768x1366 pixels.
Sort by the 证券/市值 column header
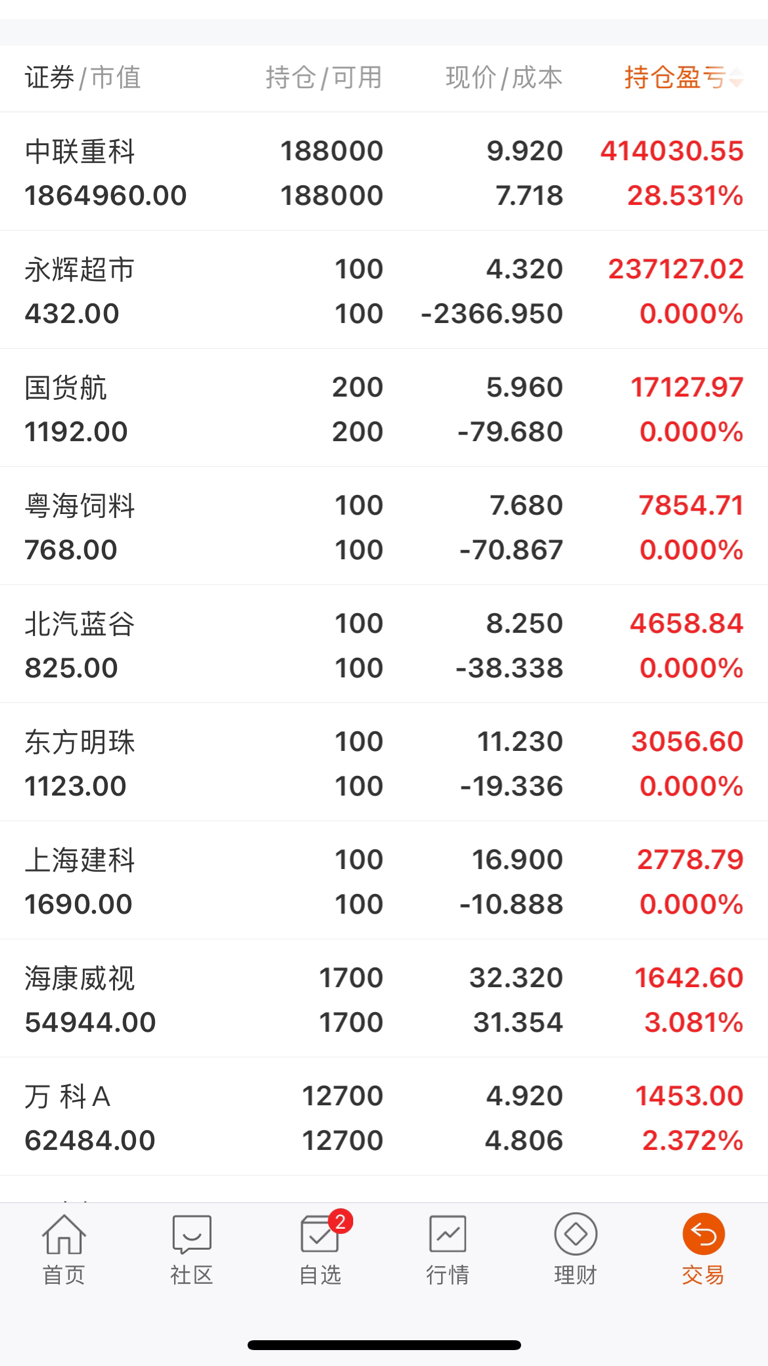(83, 78)
